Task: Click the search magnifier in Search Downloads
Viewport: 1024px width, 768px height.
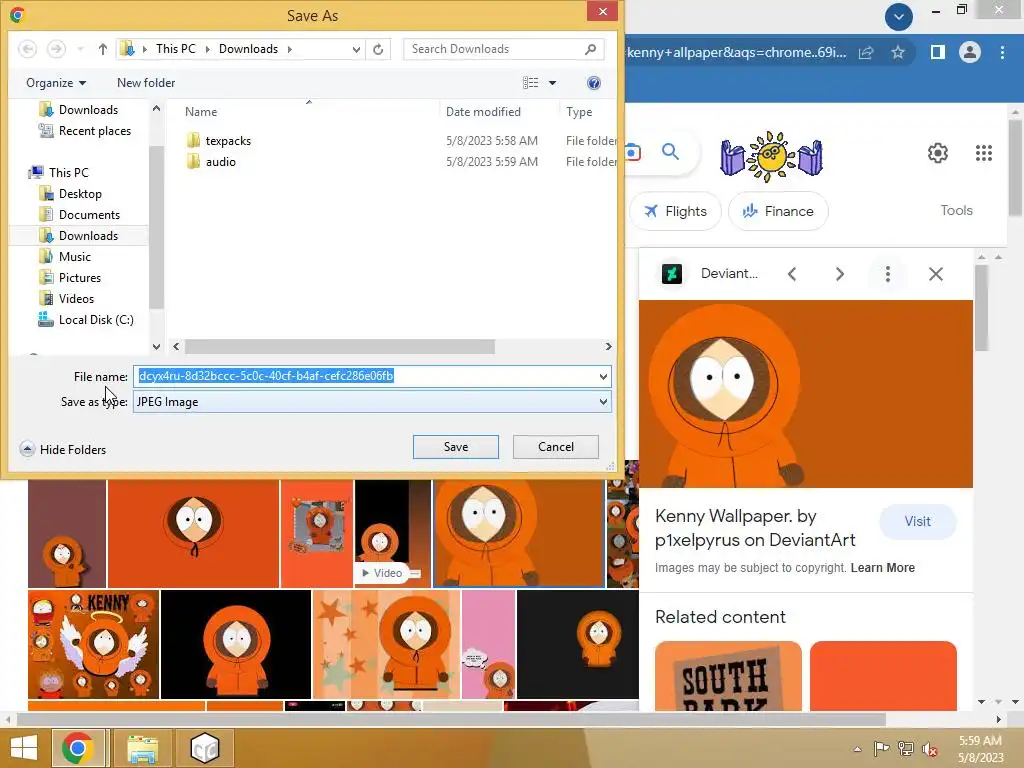Action: pyautogui.click(x=590, y=49)
